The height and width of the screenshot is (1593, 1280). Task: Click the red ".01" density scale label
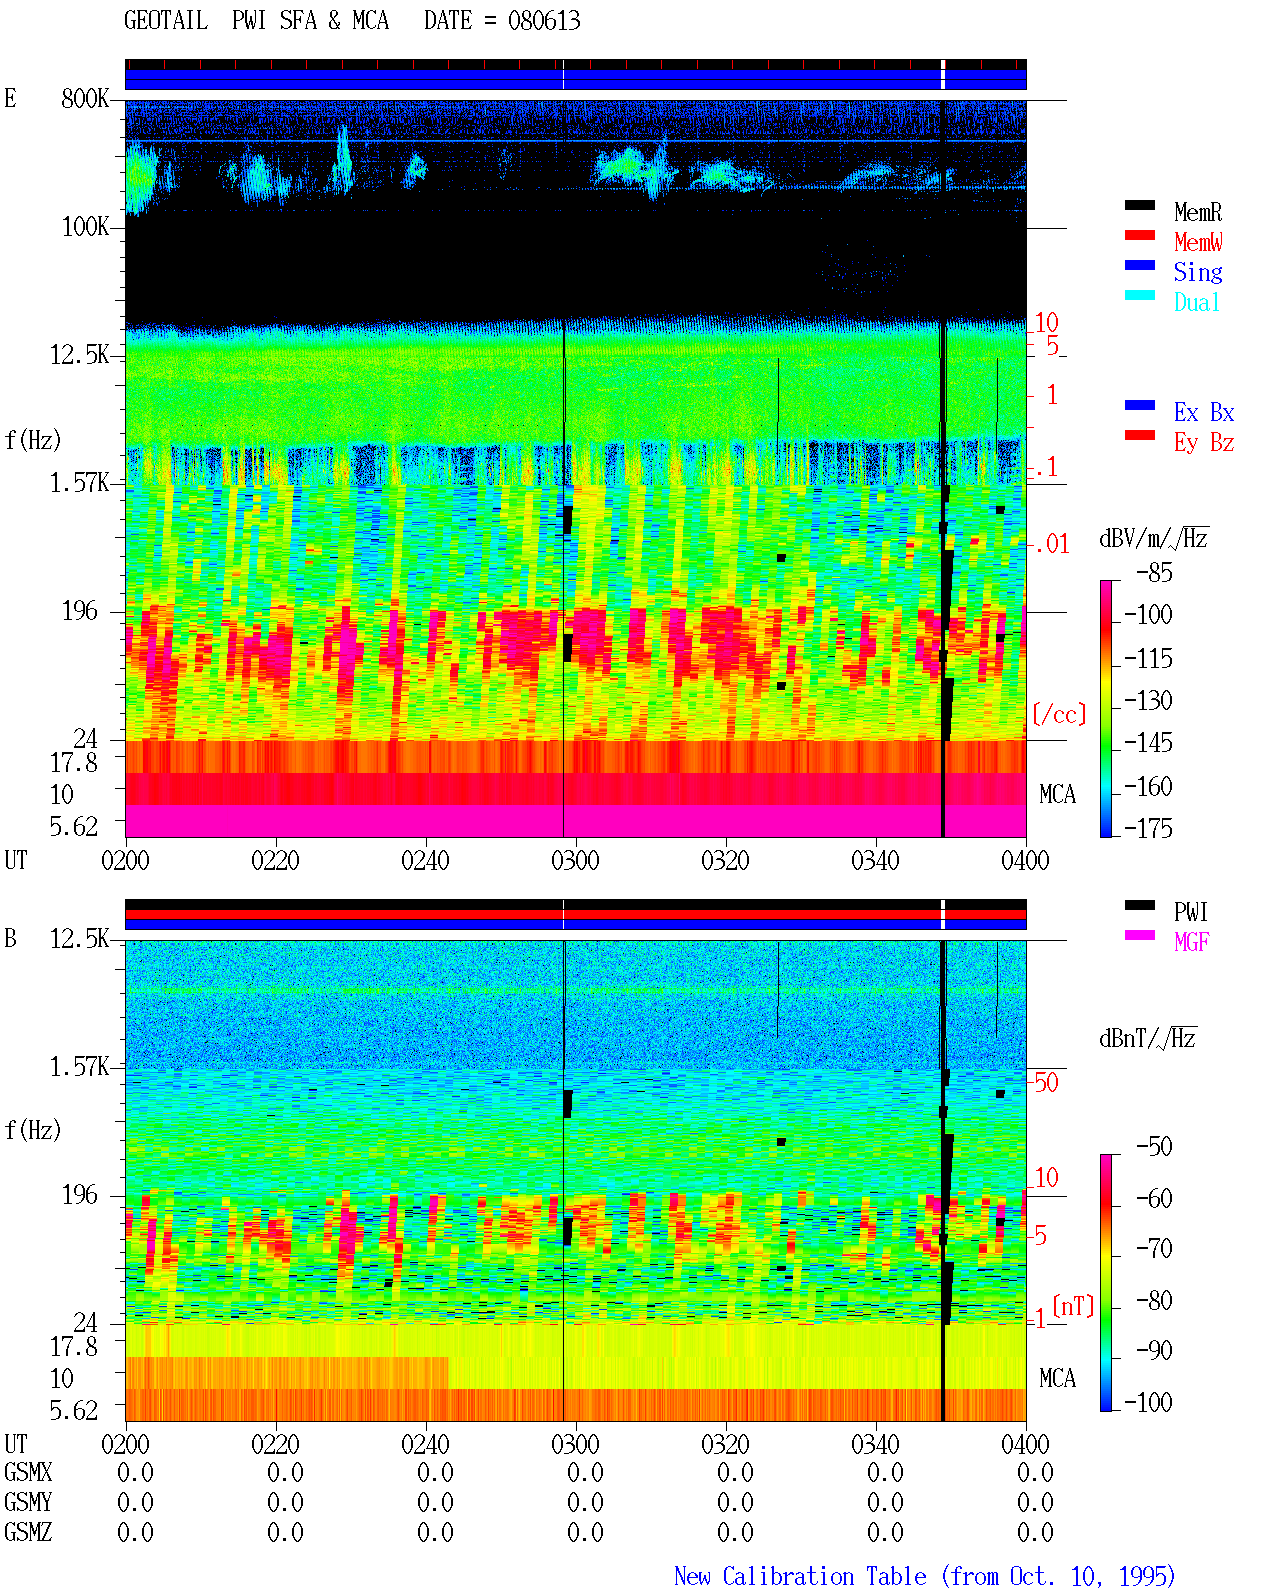1052,545
